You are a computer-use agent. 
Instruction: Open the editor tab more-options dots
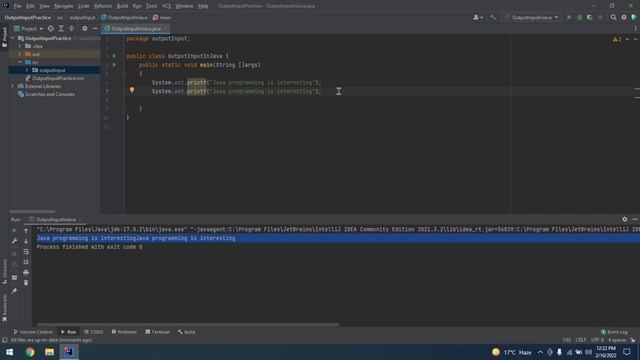(635, 29)
